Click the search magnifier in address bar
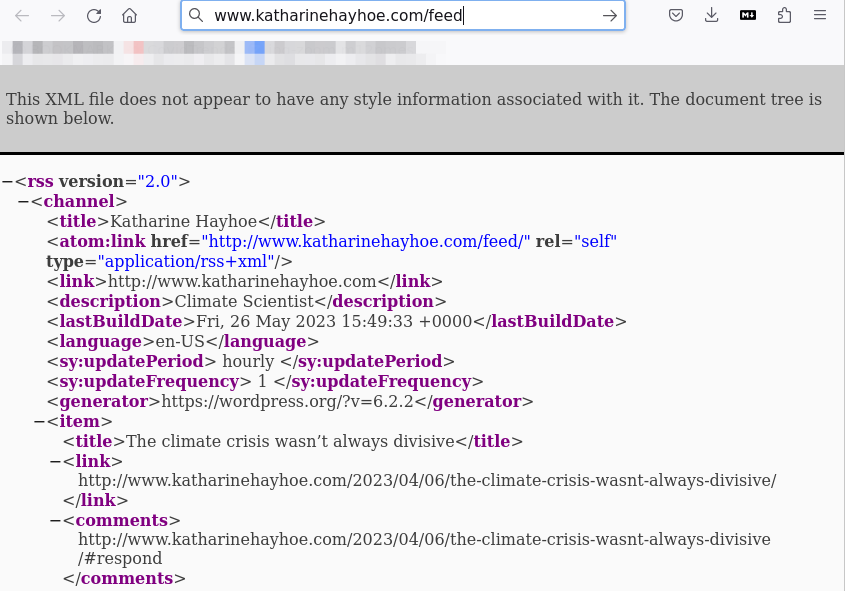Screen dimensions: 848x591 [196, 16]
